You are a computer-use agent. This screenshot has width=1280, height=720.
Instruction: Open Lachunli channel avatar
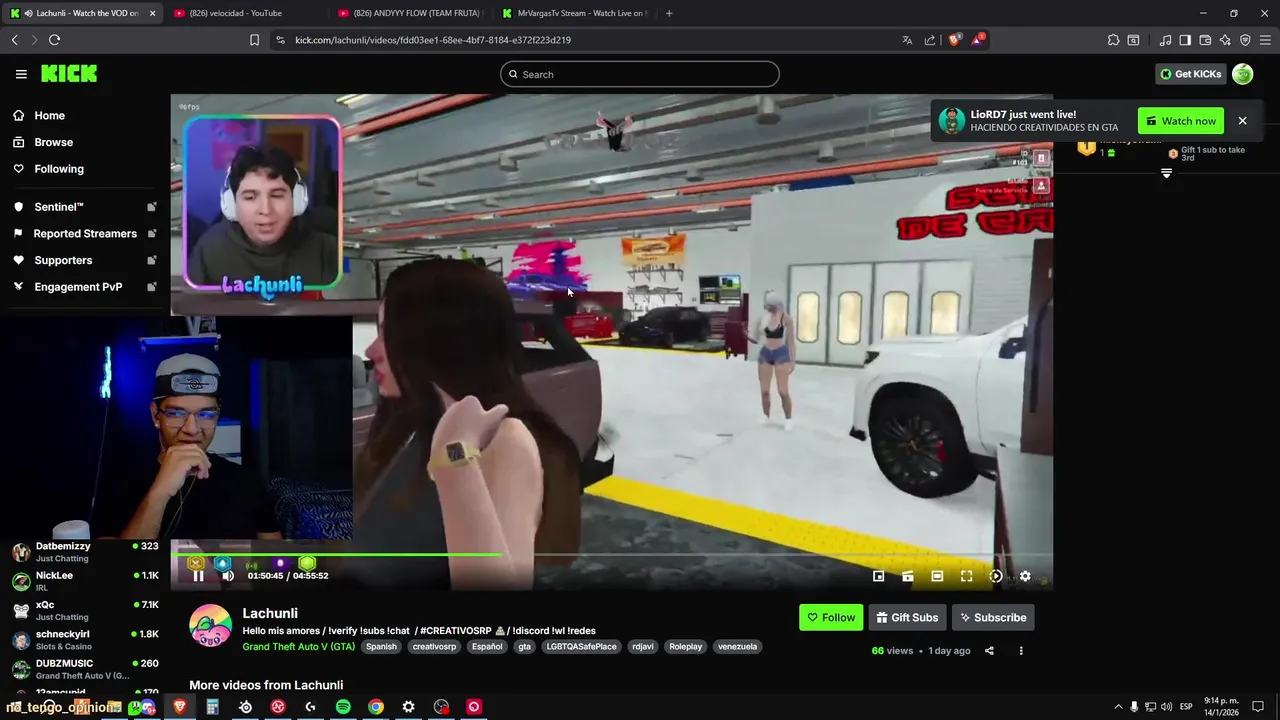pyautogui.click(x=210, y=626)
